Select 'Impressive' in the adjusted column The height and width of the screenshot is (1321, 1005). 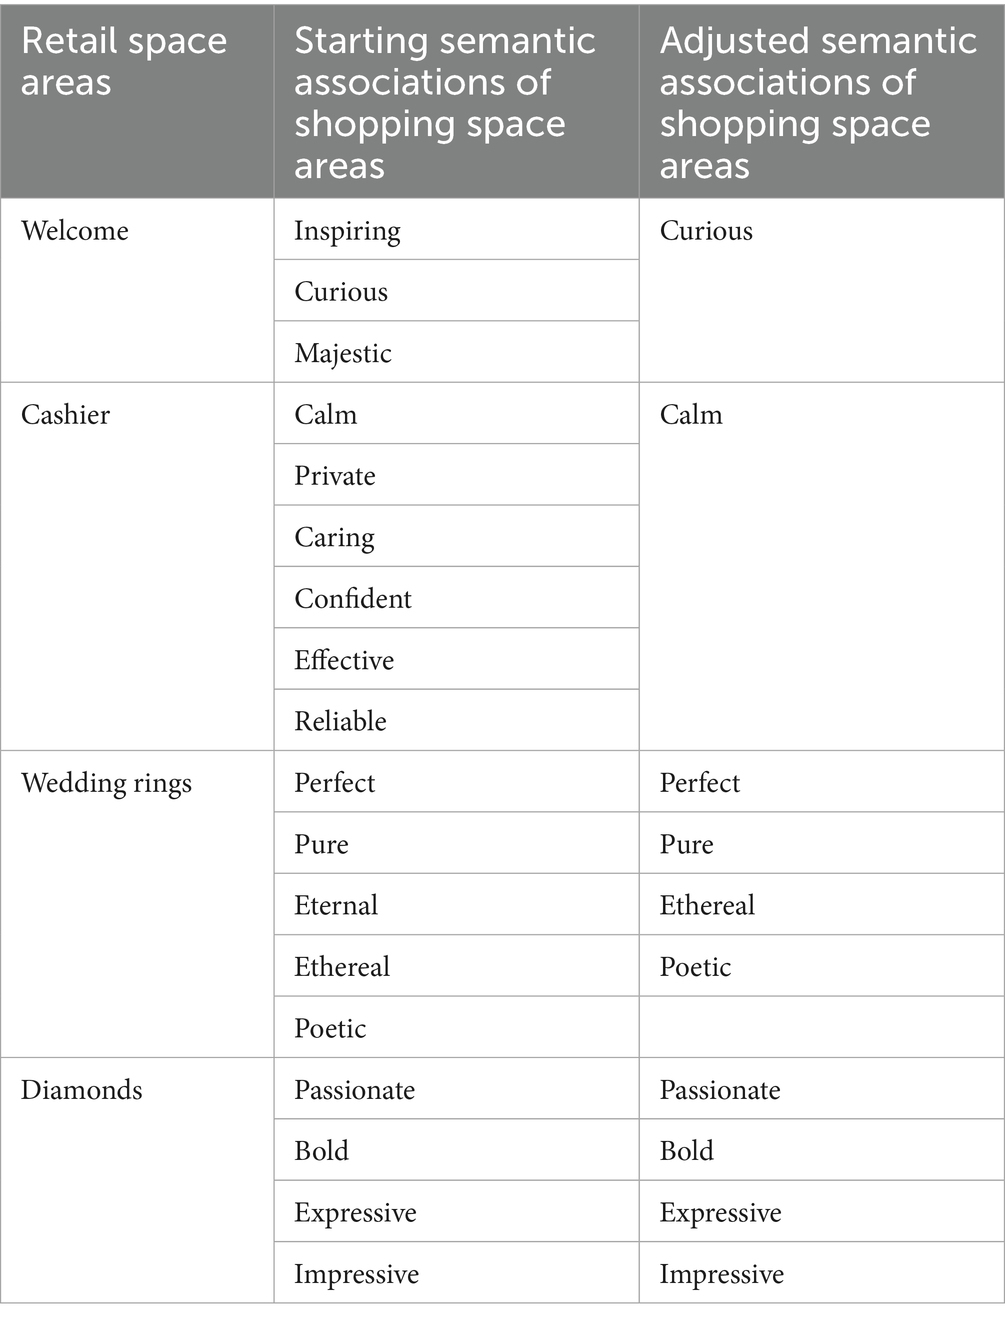coord(721,1274)
